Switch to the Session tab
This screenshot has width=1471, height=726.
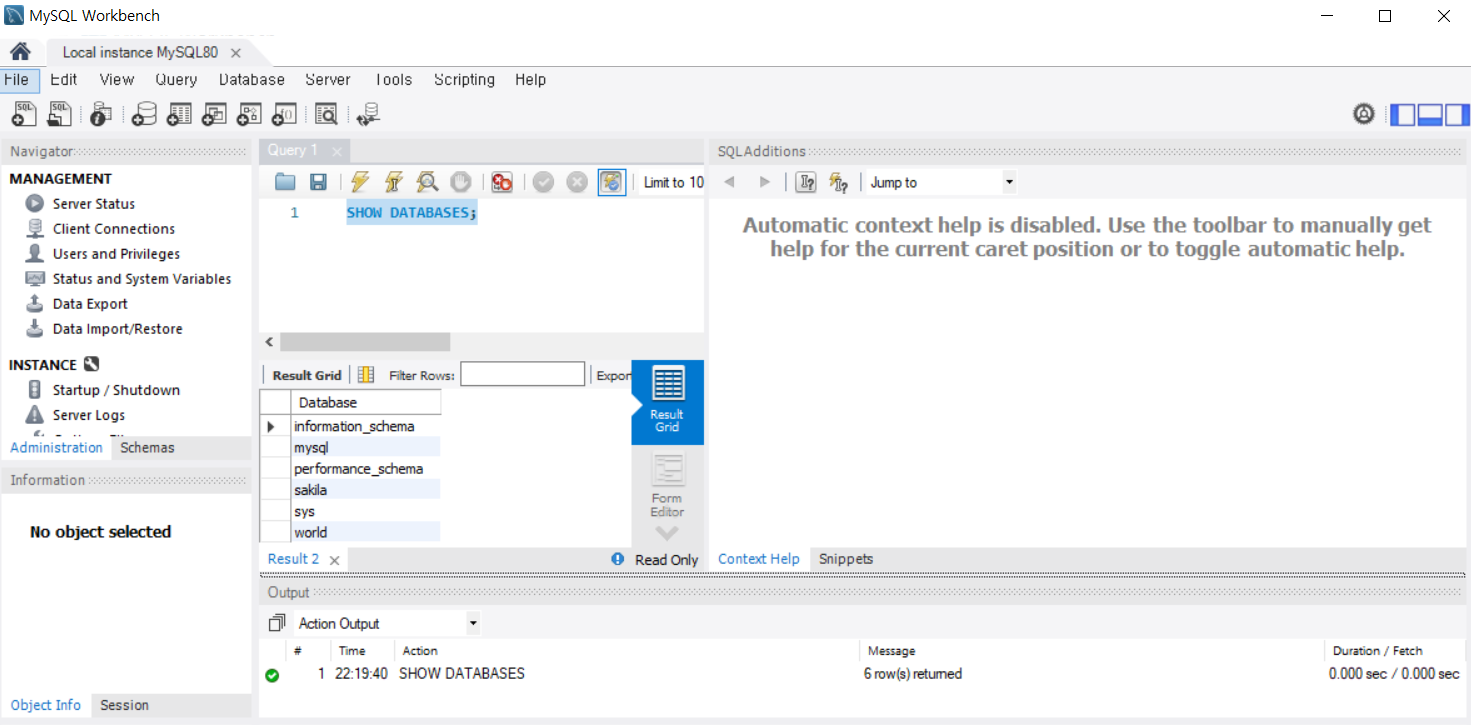(124, 705)
